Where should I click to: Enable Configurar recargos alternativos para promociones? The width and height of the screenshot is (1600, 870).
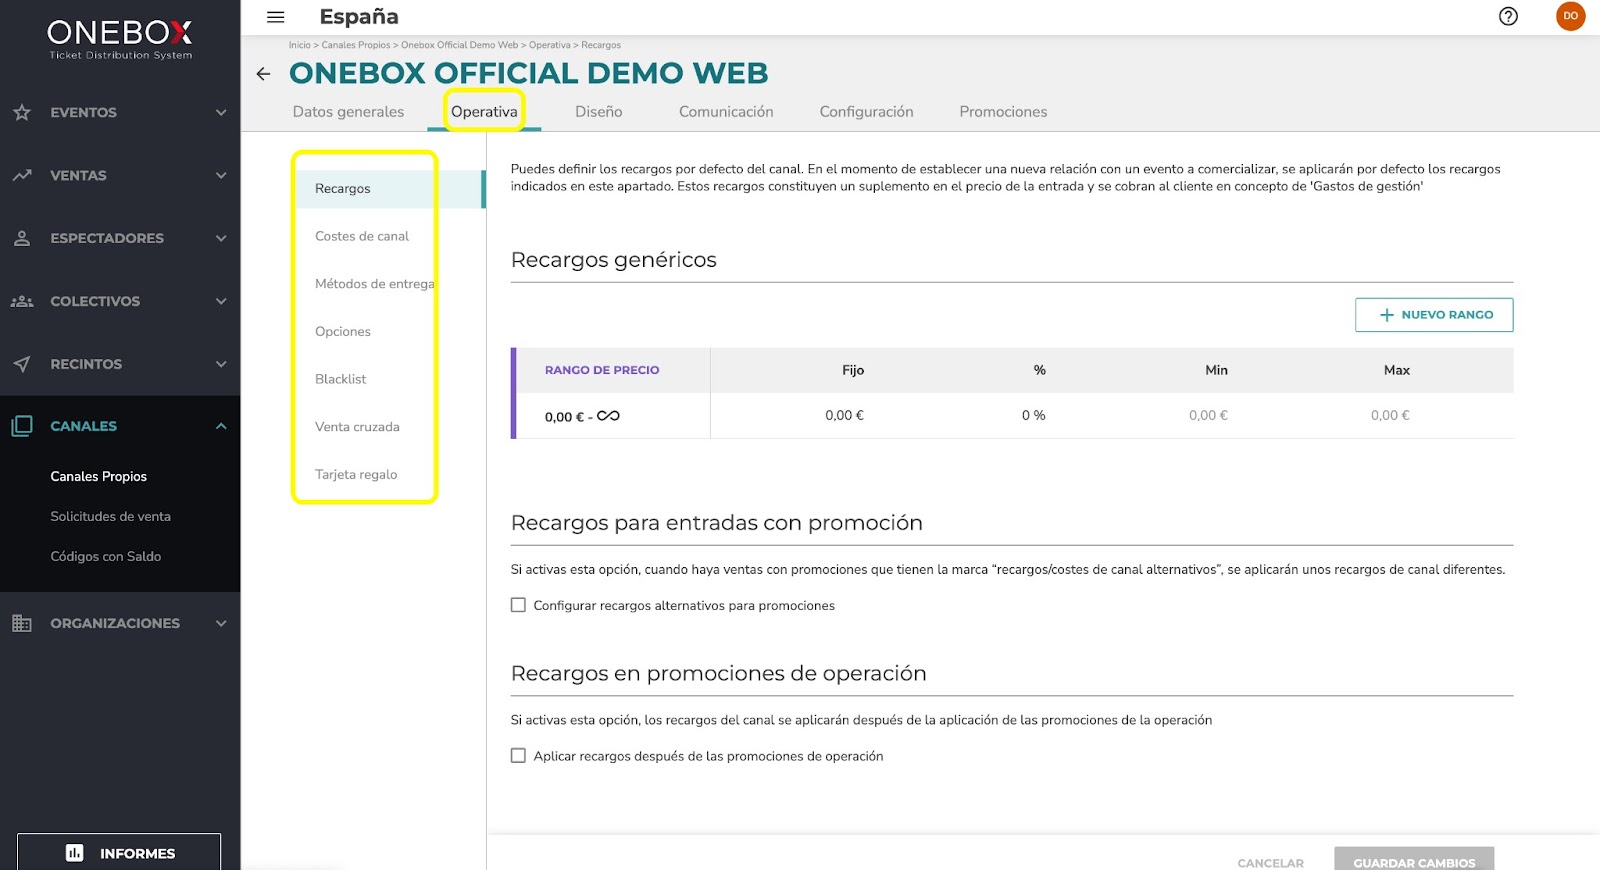(x=518, y=605)
